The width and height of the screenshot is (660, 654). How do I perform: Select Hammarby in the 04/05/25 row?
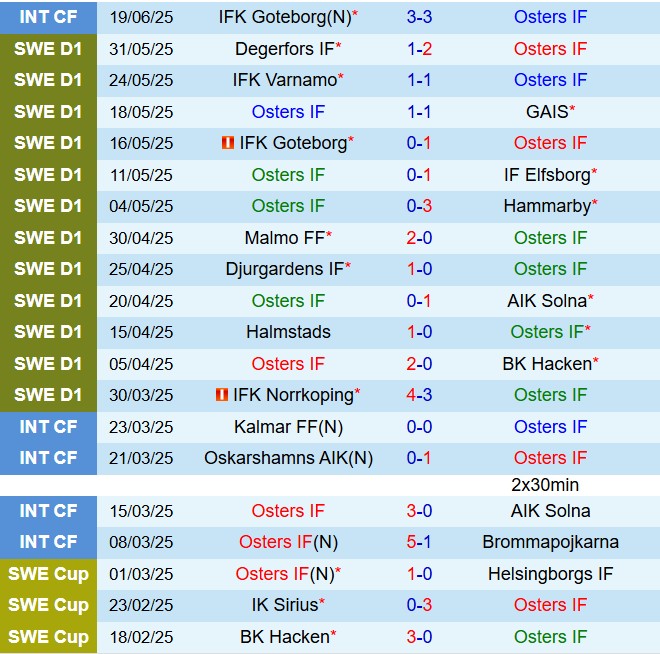[547, 206]
